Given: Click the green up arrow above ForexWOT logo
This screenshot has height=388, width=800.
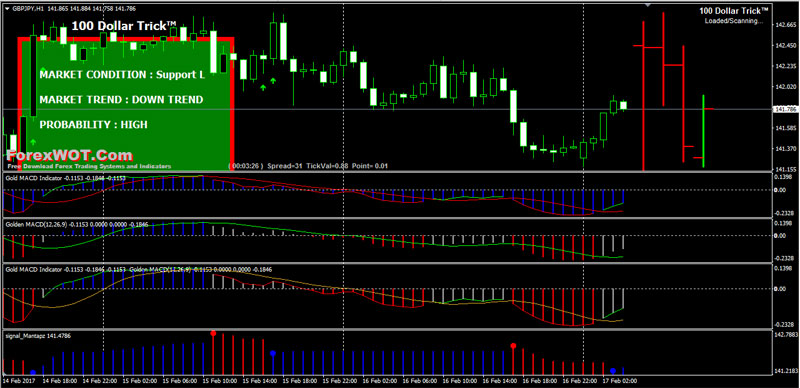Looking at the screenshot, I should 33,142.
